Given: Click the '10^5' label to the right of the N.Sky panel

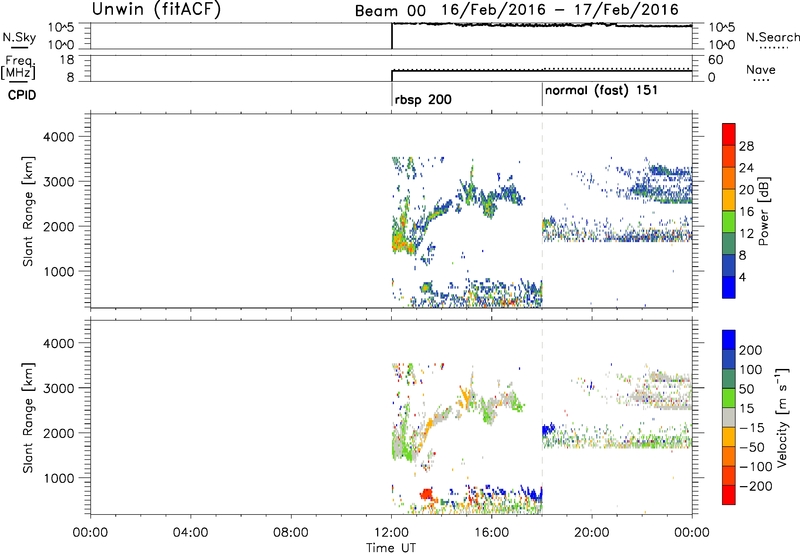Looking at the screenshot, I should coord(721,28).
